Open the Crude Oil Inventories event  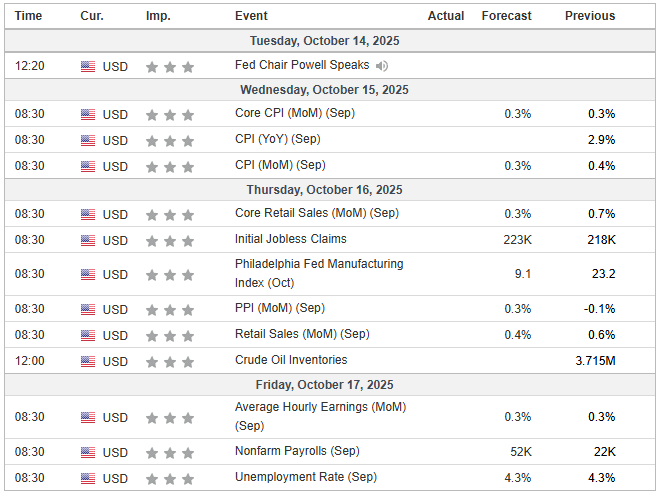(x=291, y=361)
